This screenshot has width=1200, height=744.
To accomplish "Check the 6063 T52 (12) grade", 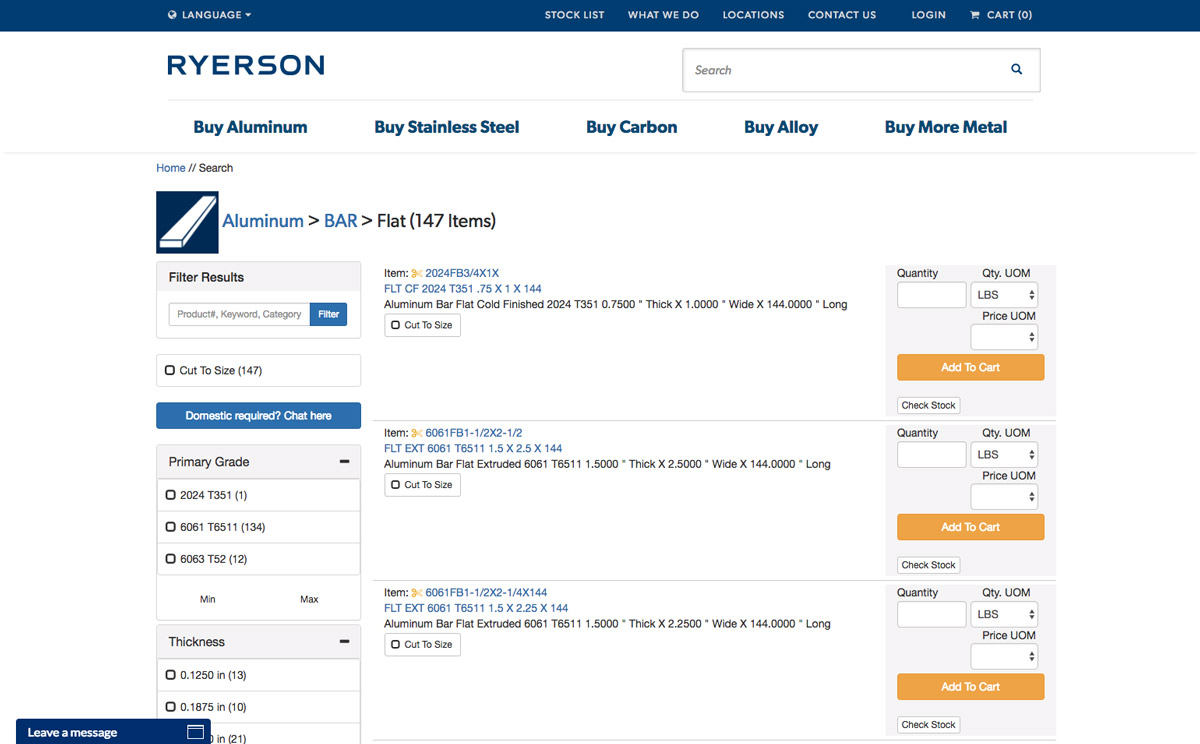I will [x=171, y=559].
